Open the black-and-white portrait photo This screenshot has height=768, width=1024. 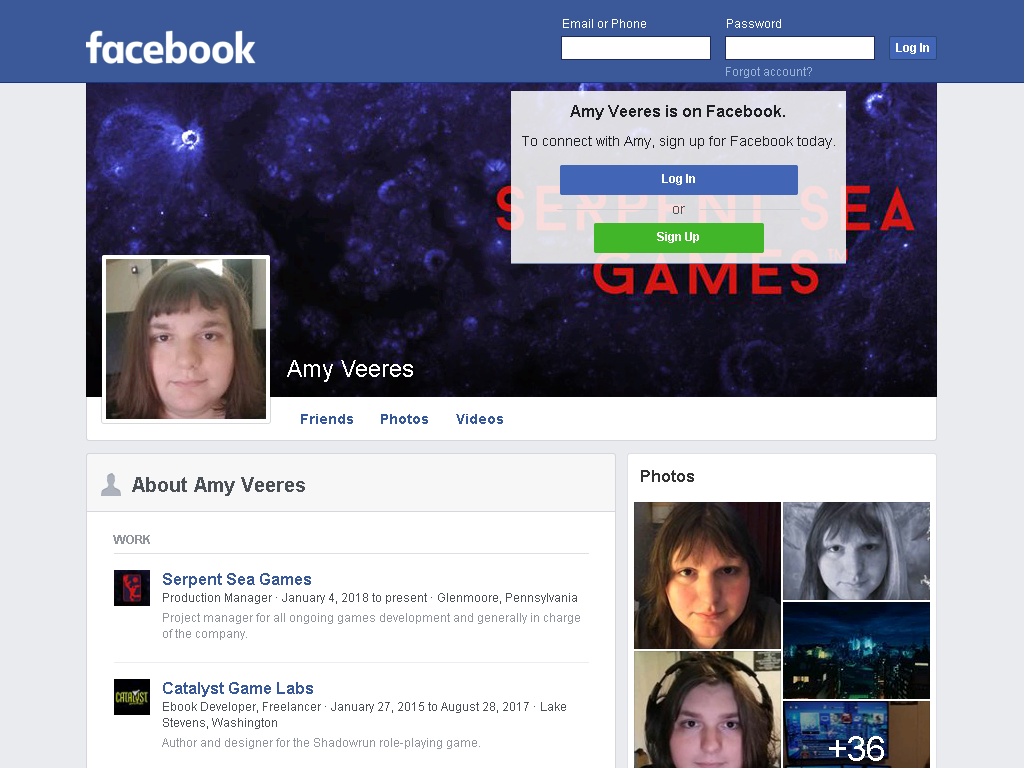[856, 551]
